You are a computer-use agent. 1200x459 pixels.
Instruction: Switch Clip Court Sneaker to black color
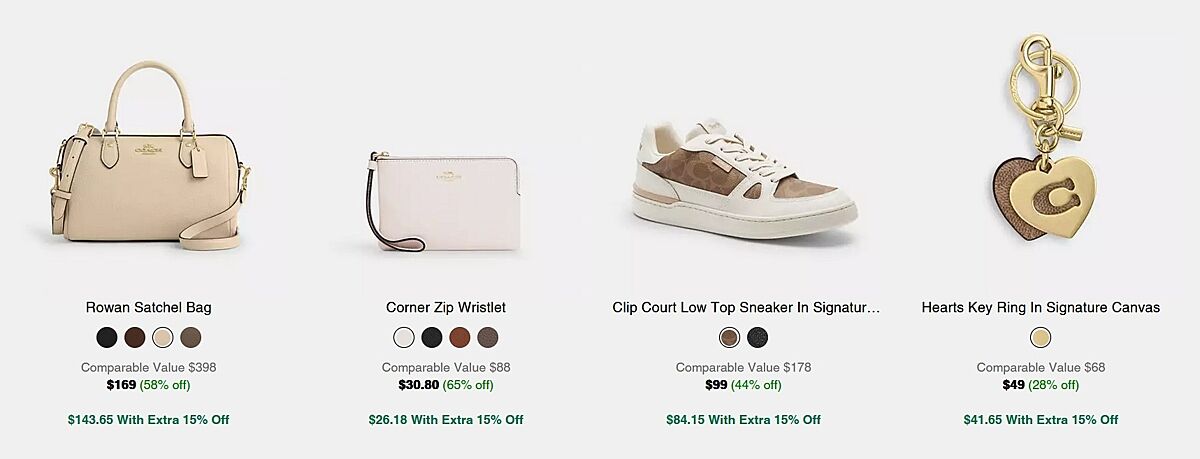coord(757,338)
